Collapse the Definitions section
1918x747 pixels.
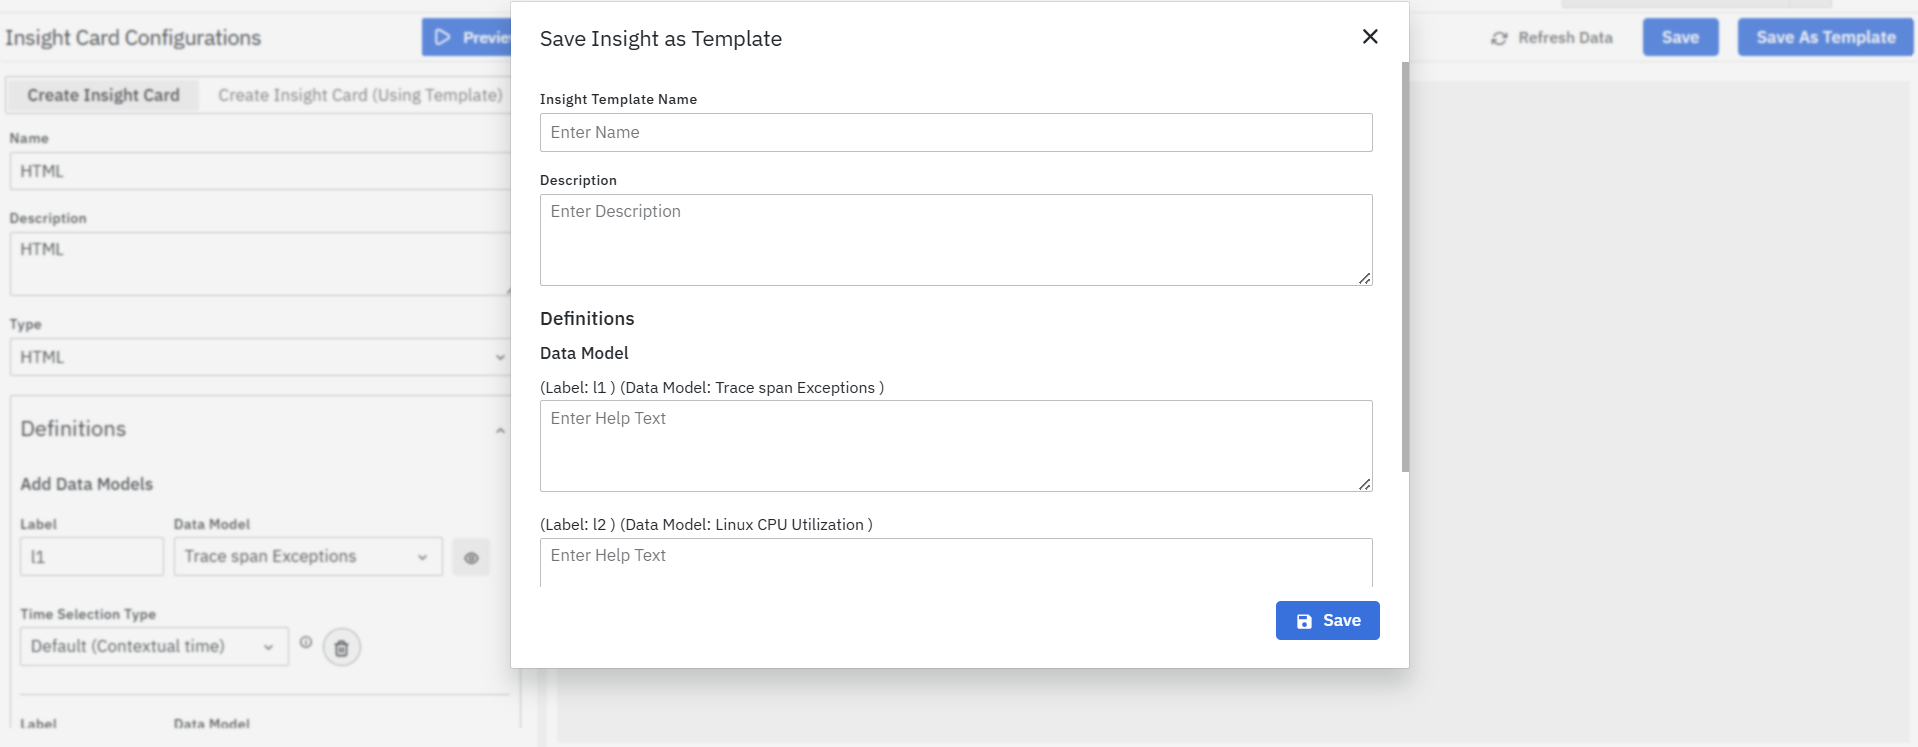pyautogui.click(x=500, y=430)
